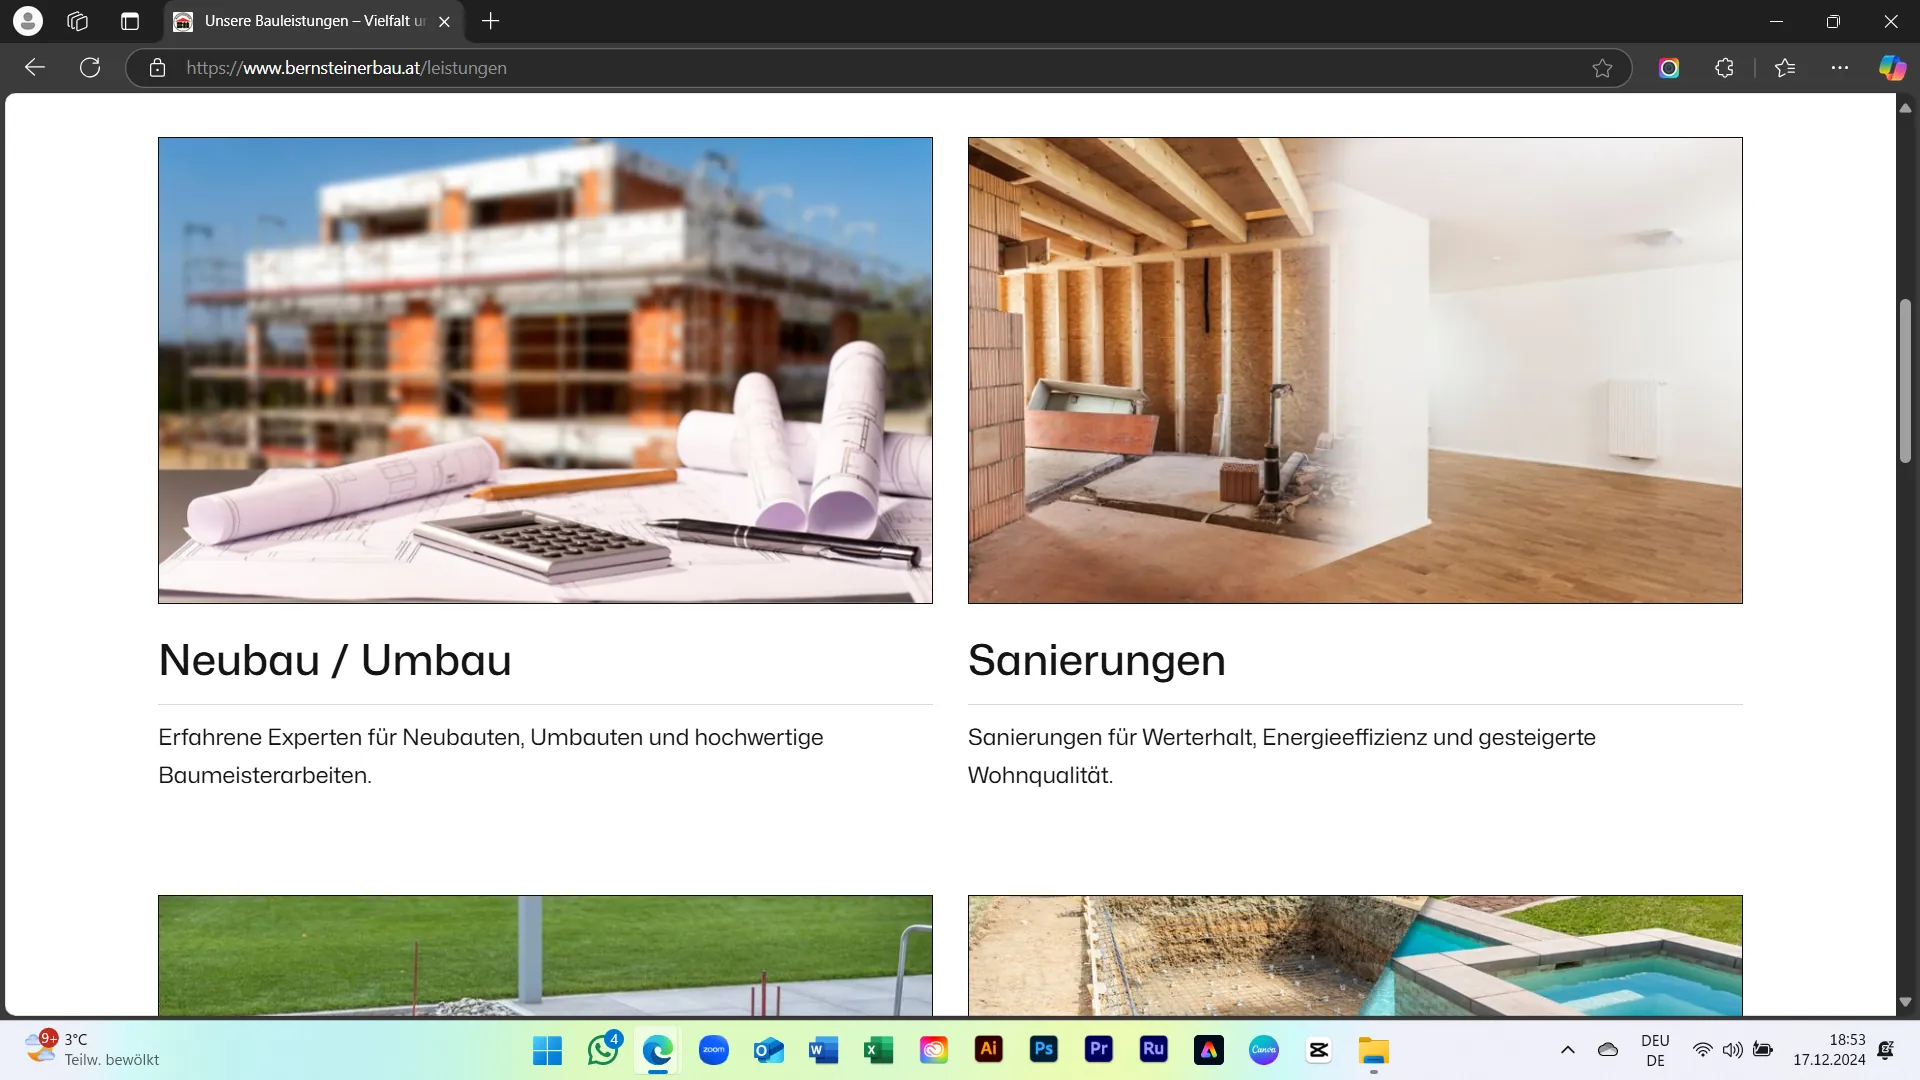Open Photoshop from the taskbar
This screenshot has height=1080, width=1920.
click(x=1043, y=1049)
